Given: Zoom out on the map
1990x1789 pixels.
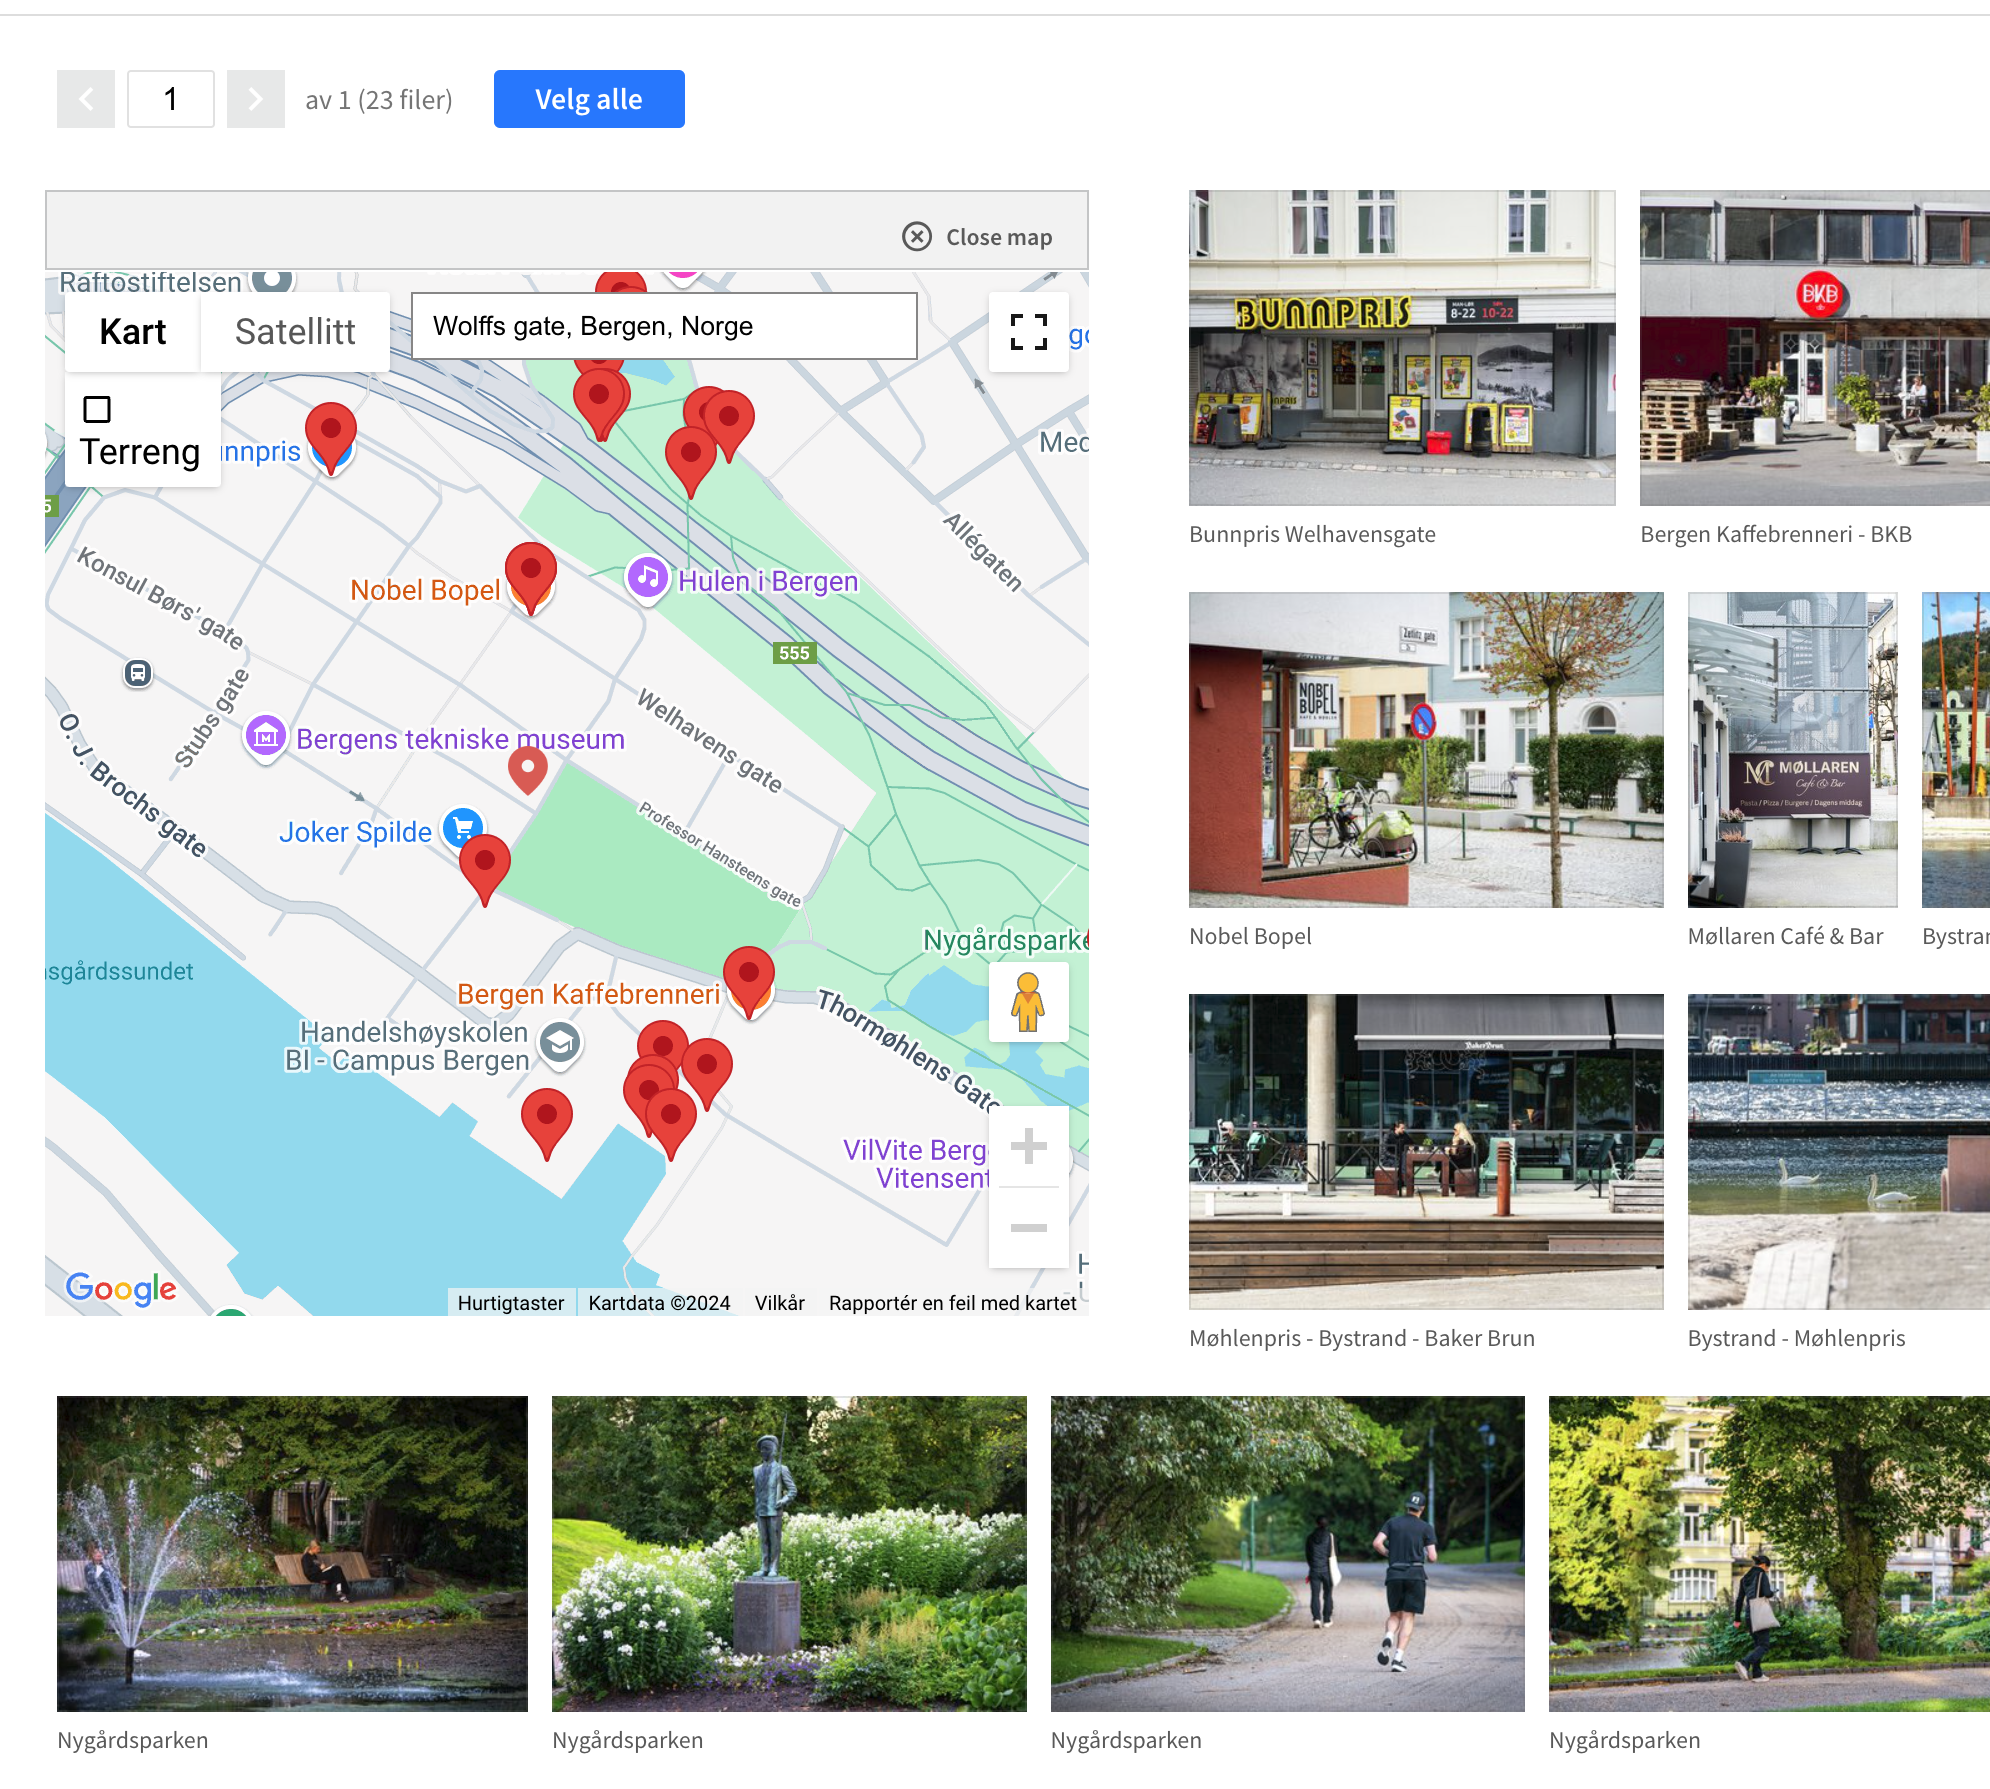Looking at the screenshot, I should 1028,1228.
